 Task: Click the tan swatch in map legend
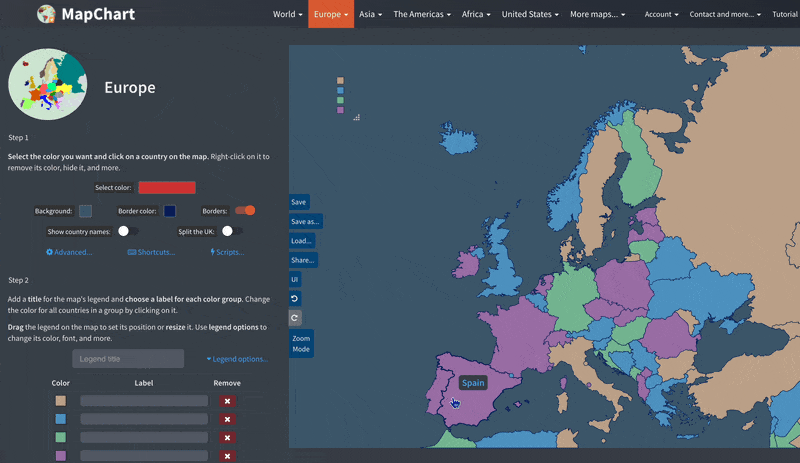click(340, 81)
